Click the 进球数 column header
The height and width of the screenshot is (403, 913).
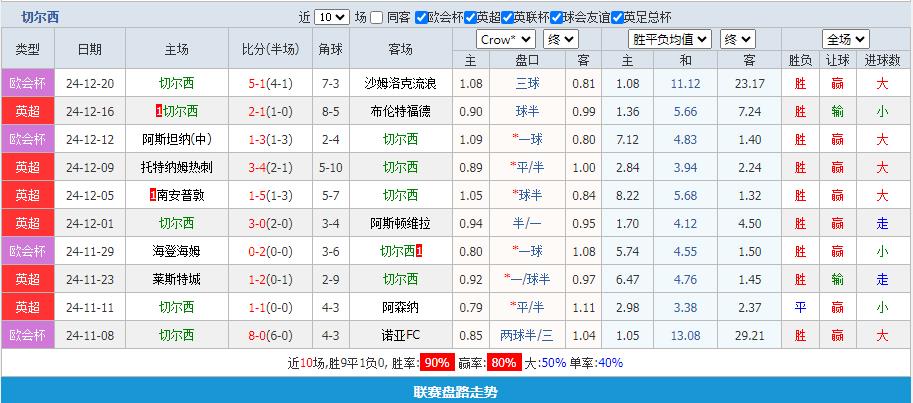[882, 60]
